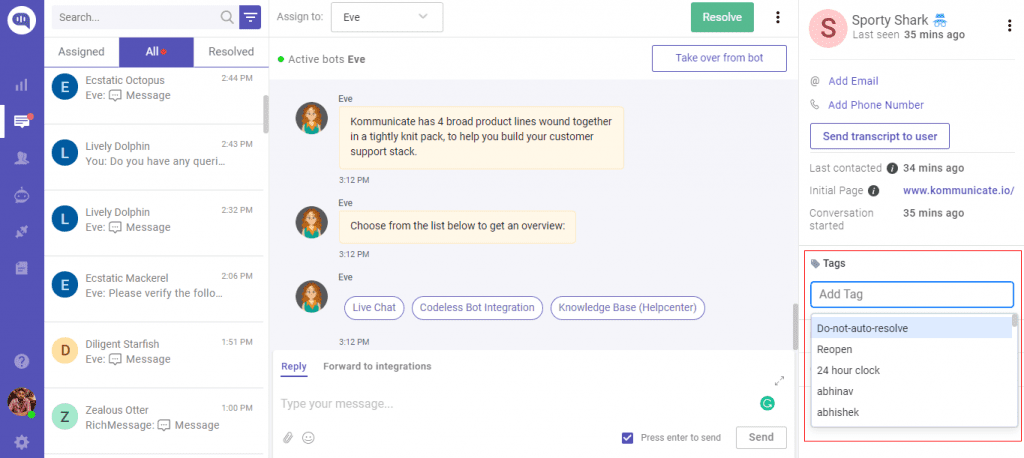Click the attachment paperclip icon
This screenshot has height=458, width=1024.
point(287,438)
